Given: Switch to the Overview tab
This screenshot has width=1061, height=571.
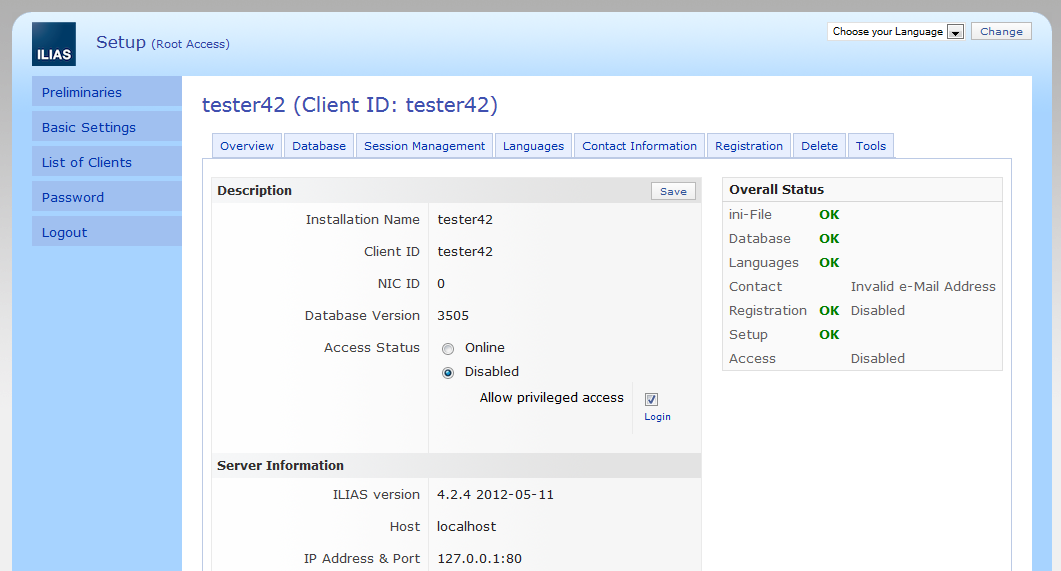Looking at the screenshot, I should (247, 146).
